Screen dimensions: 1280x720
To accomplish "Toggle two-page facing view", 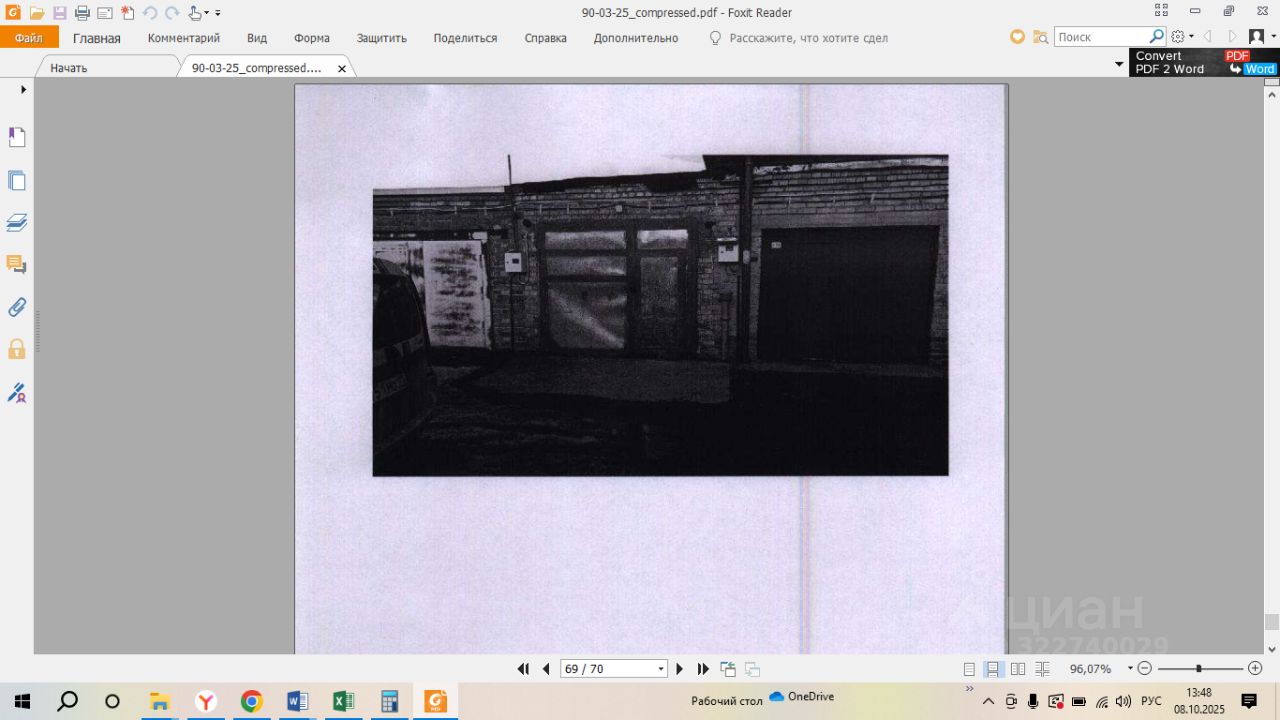I will coord(1018,669).
